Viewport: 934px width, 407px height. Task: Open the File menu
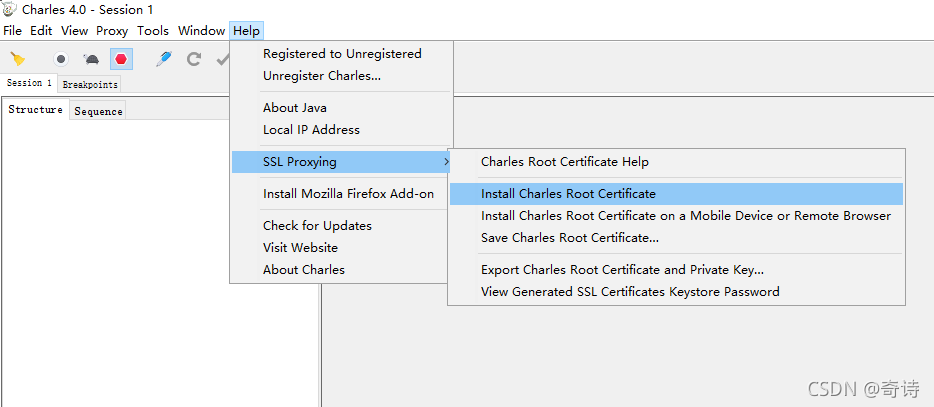[13, 31]
